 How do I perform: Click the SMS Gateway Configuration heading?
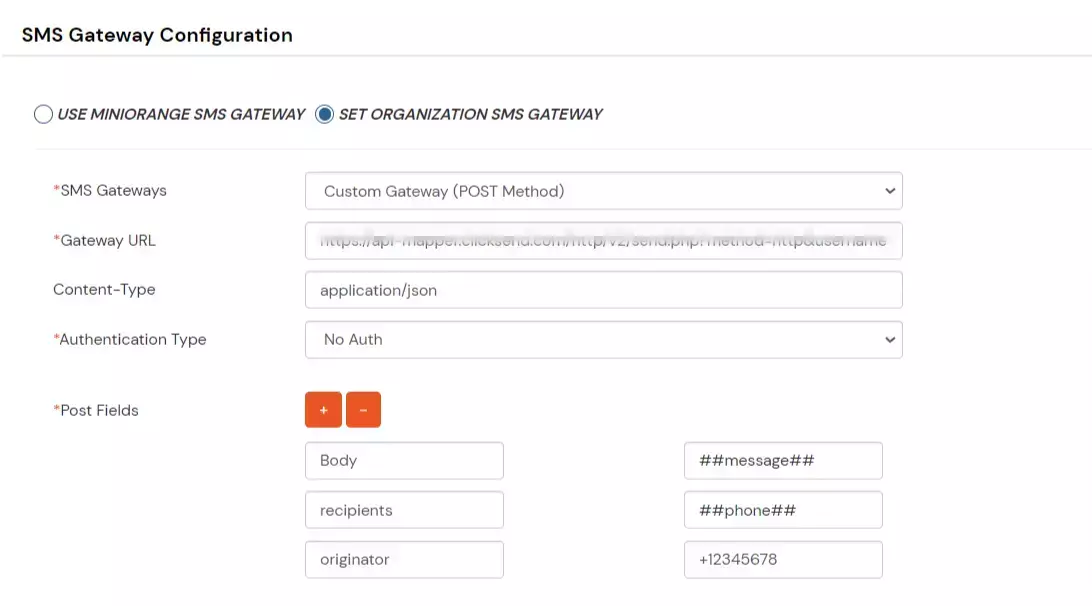point(156,34)
